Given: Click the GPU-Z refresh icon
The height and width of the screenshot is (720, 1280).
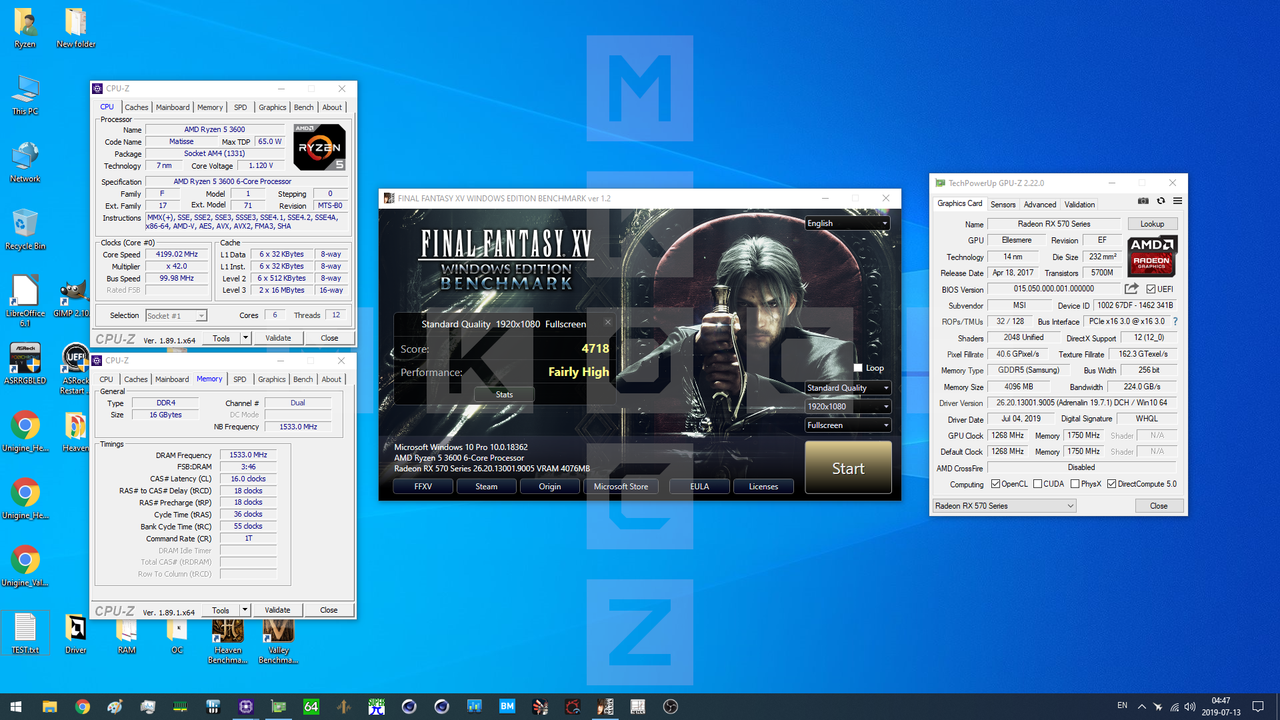Looking at the screenshot, I should pos(1160,200).
